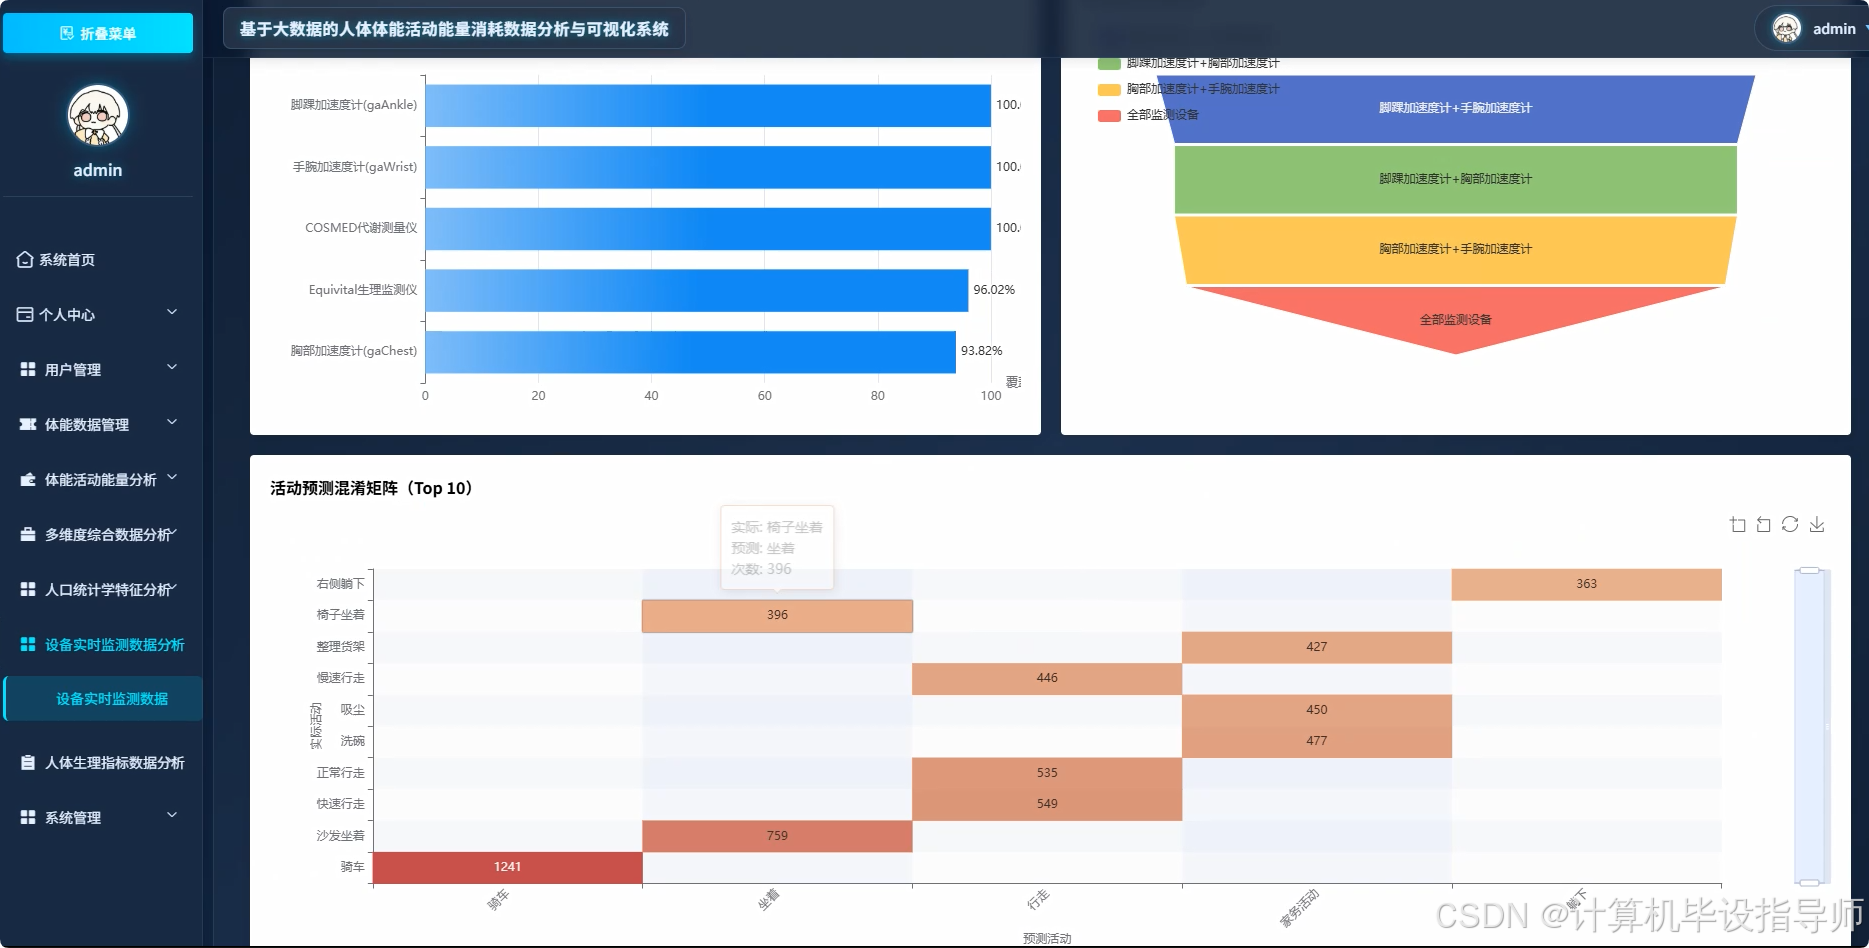Click the admin avatar in the top-right corner
The width and height of the screenshot is (1869, 948).
click(1787, 28)
